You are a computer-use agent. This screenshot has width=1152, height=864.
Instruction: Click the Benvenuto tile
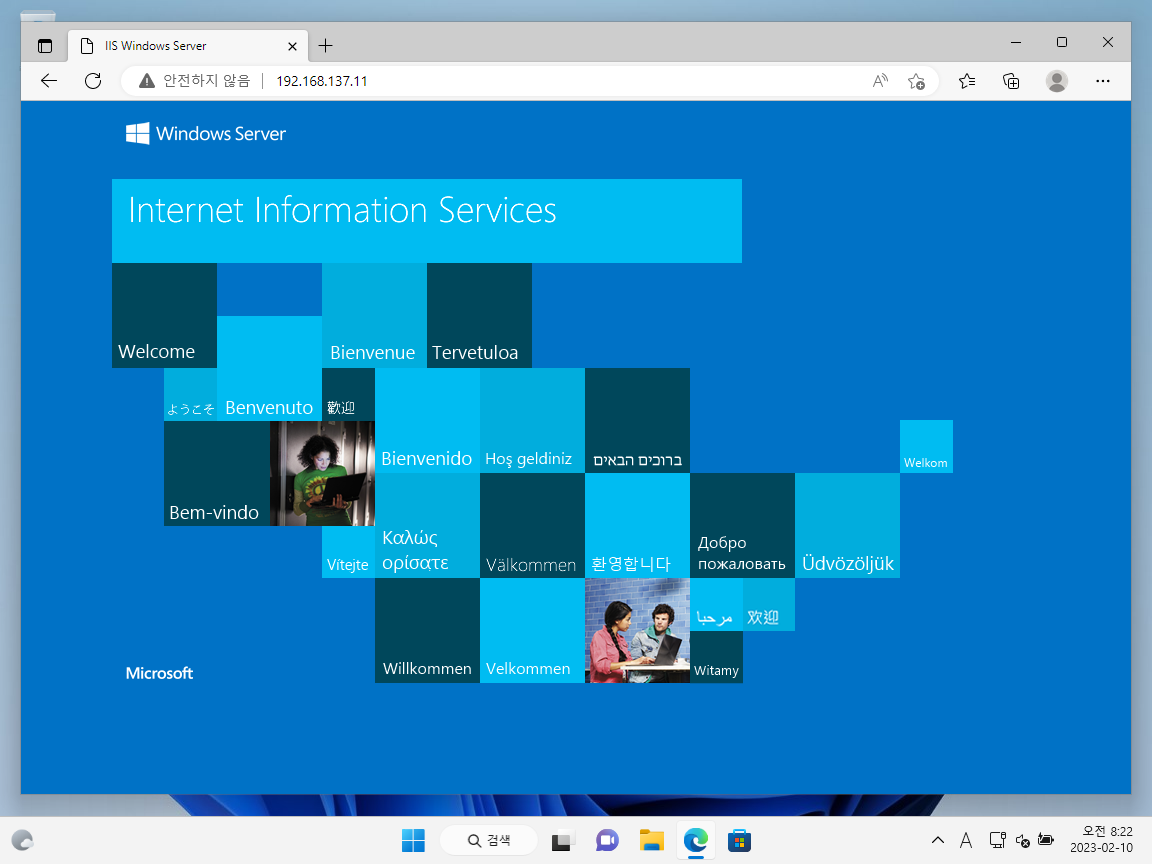pos(269,368)
